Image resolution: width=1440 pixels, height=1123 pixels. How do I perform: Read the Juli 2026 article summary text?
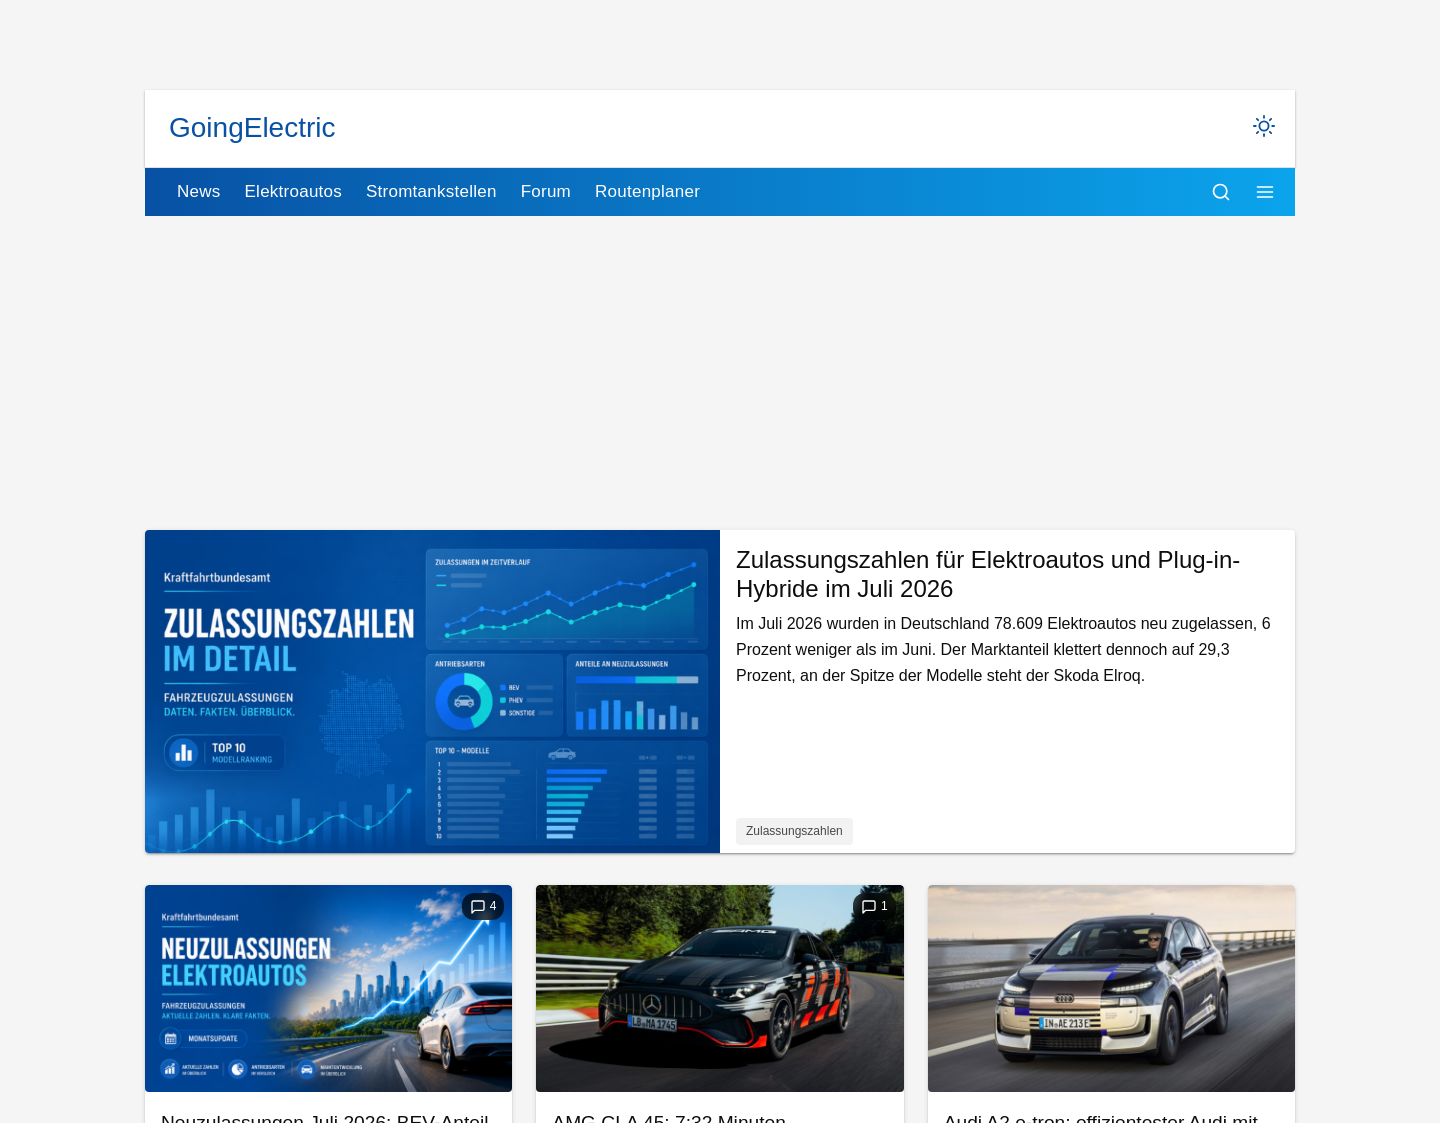point(1004,649)
